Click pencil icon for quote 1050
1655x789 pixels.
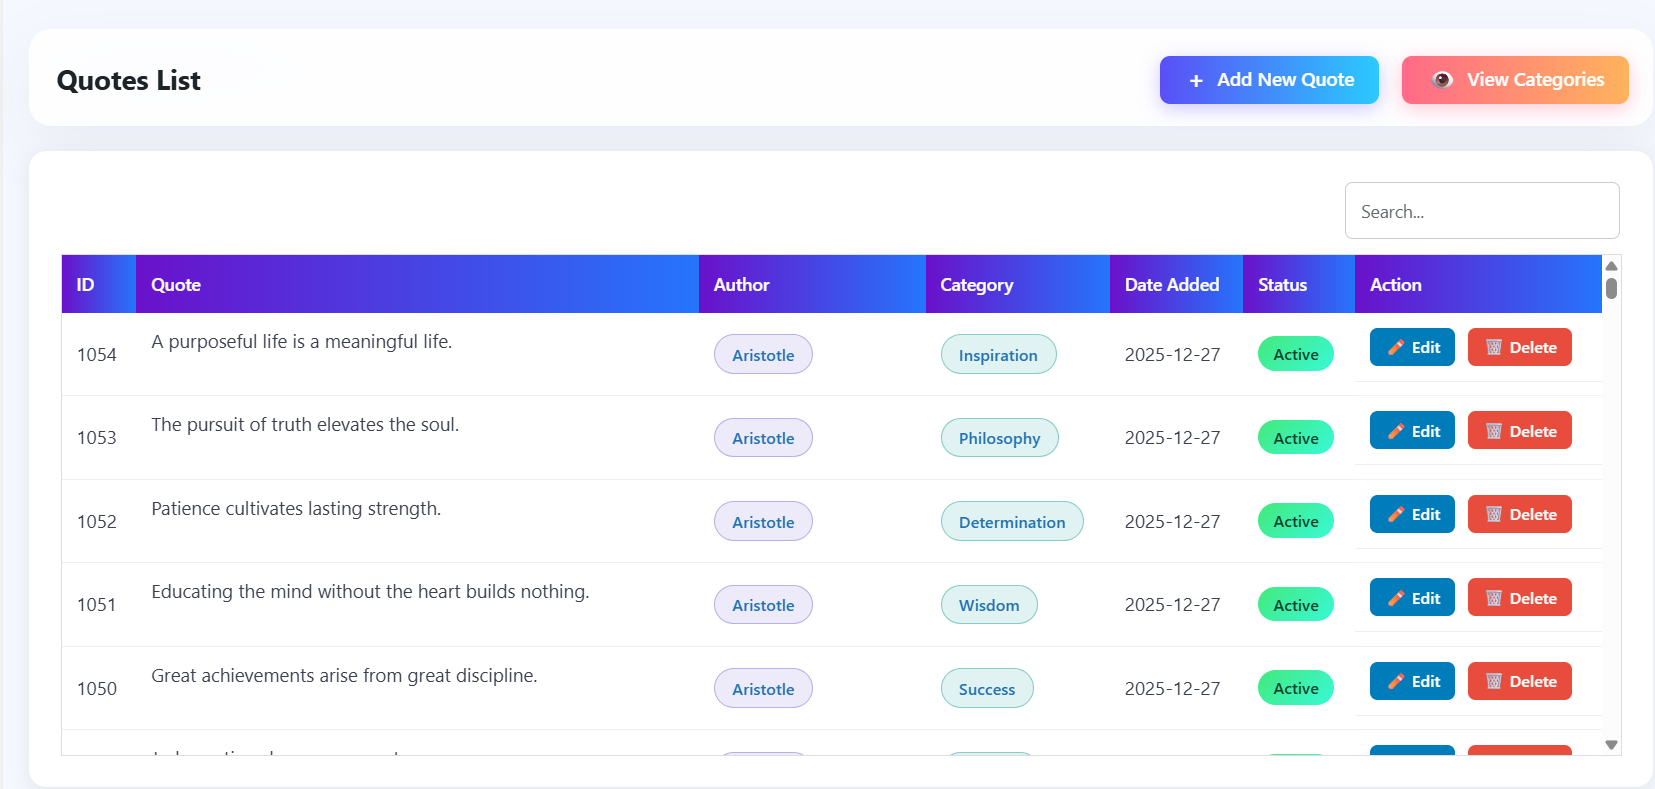[x=1396, y=682]
